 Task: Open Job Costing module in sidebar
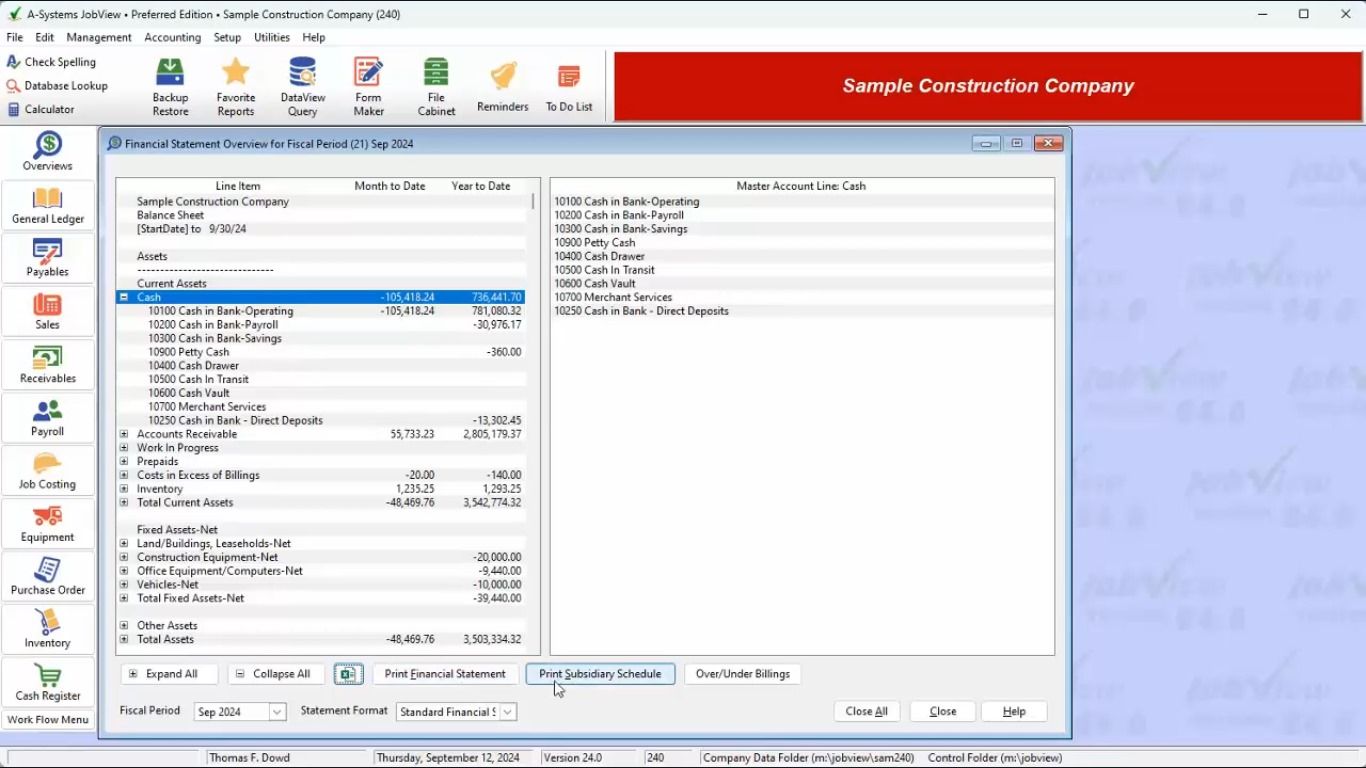[48, 471]
